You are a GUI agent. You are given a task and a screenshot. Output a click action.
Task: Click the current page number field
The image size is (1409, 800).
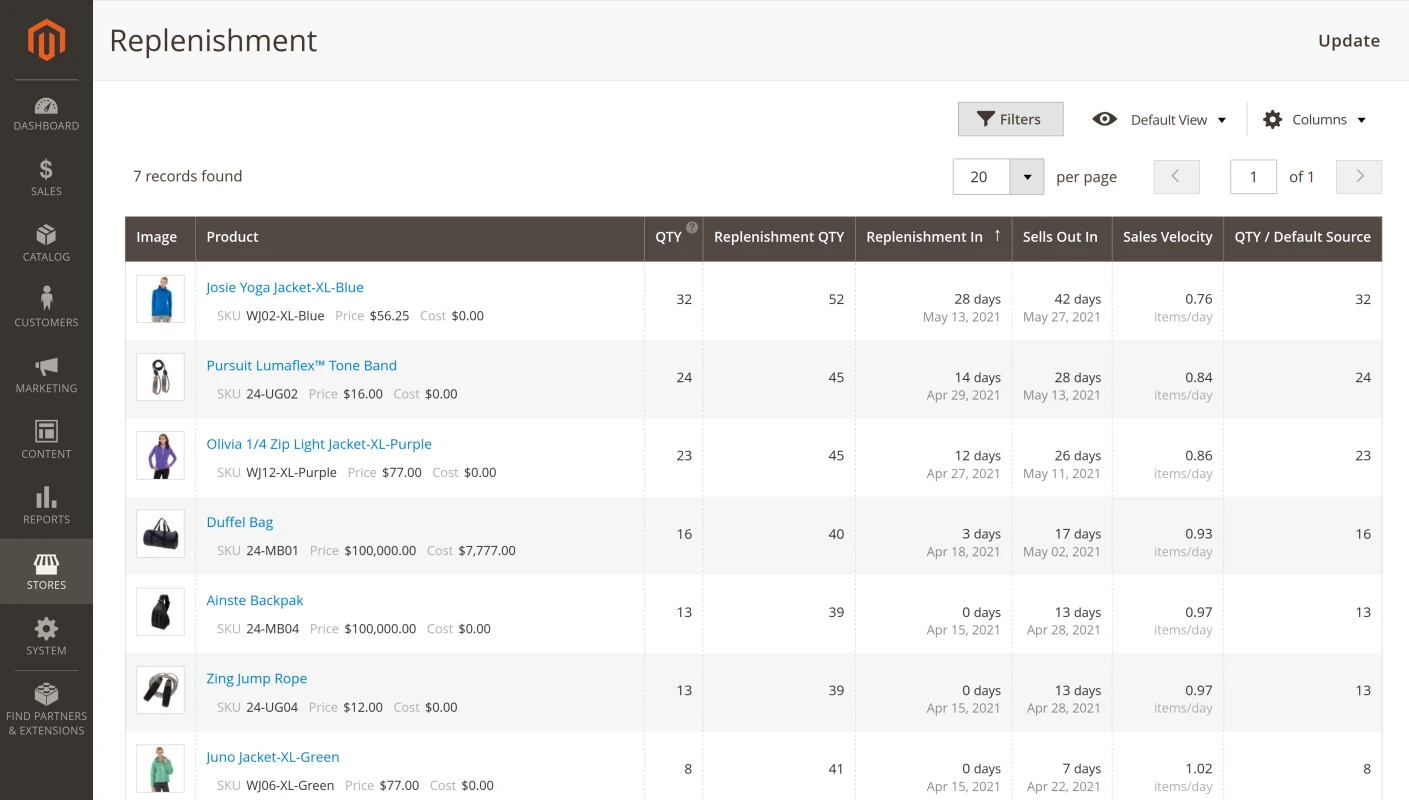tap(1253, 177)
